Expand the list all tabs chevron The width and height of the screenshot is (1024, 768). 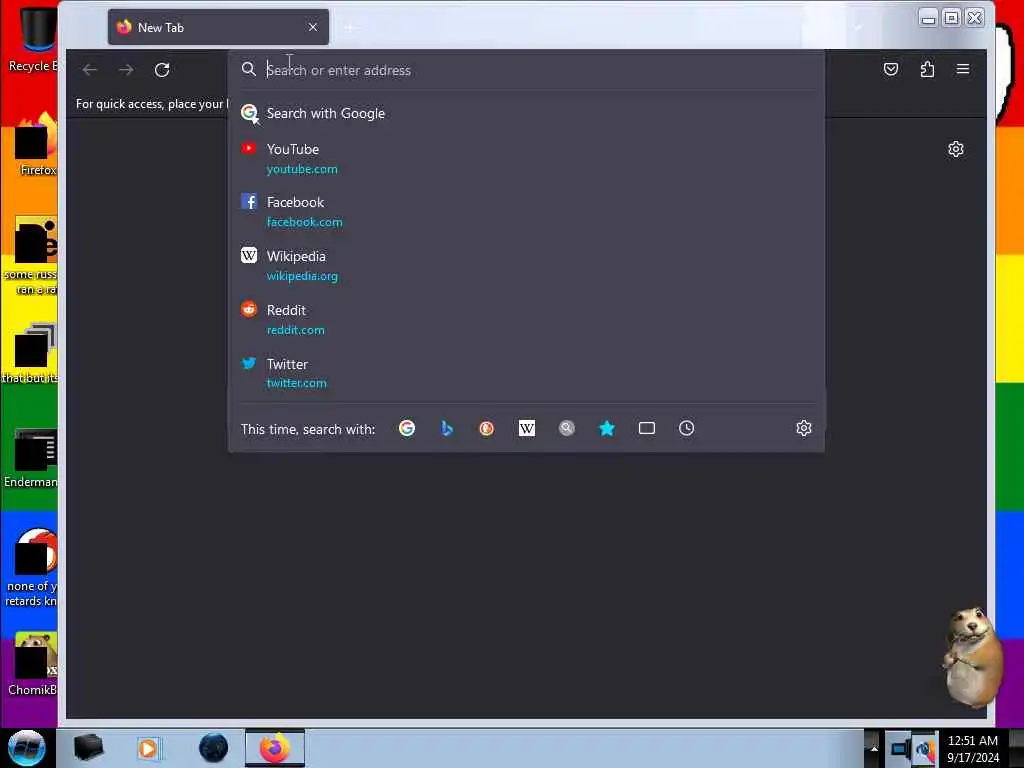pos(858,27)
